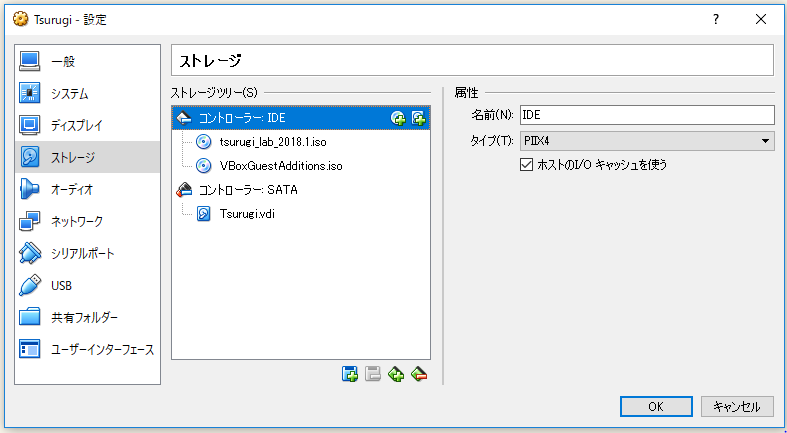Screen dimensions: 787x433
Task: Add hard disk to IDE controller
Action: point(419,118)
